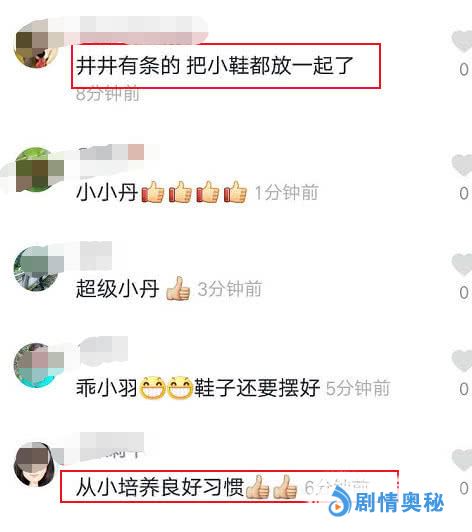The height and width of the screenshot is (532, 472).
Task: Like the comment about 井井有条的 小鞋
Action: (462, 41)
